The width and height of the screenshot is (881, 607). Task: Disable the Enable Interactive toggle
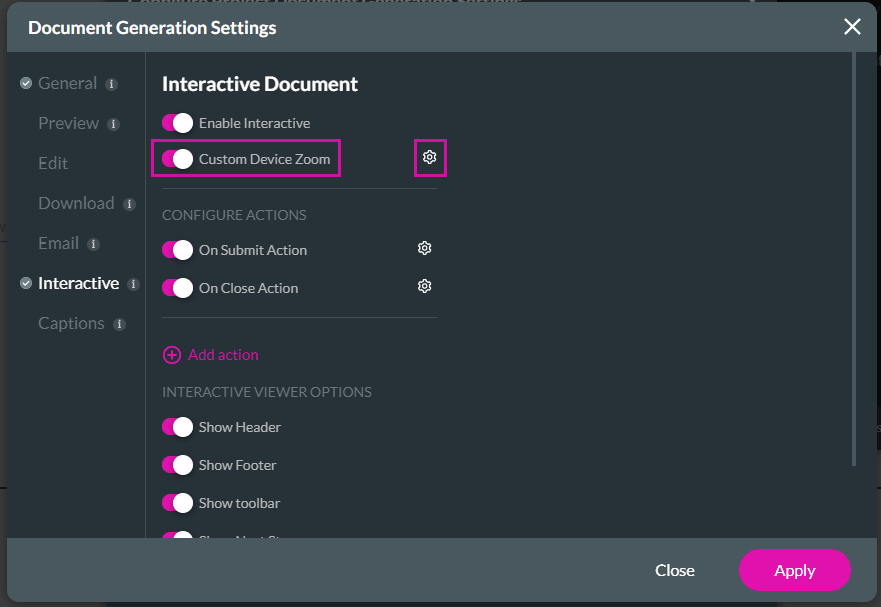pos(177,123)
